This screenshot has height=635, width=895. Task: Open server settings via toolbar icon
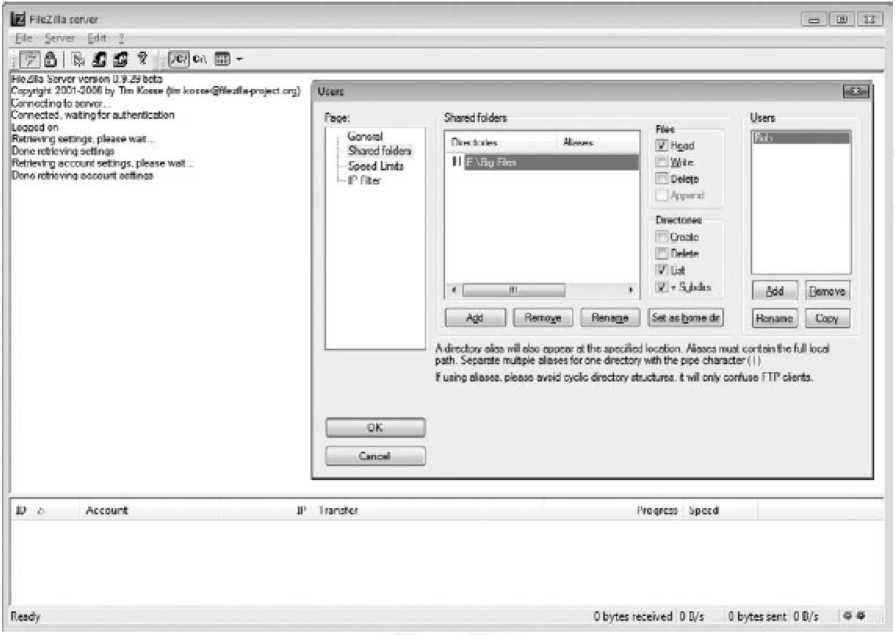click(78, 59)
